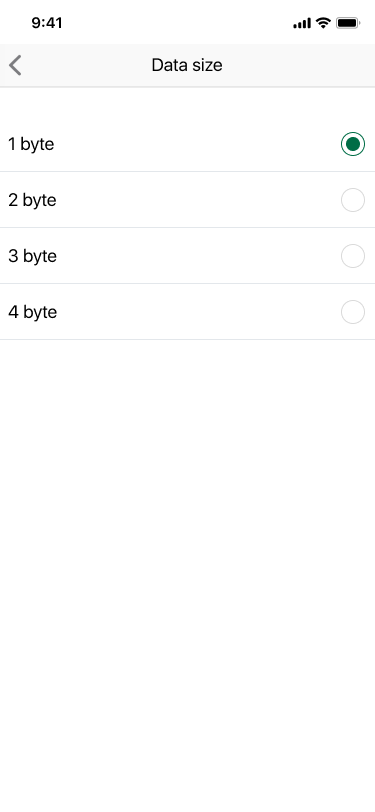The width and height of the screenshot is (375, 812).
Task: Click the "1 byte" text label
Action: click(31, 144)
